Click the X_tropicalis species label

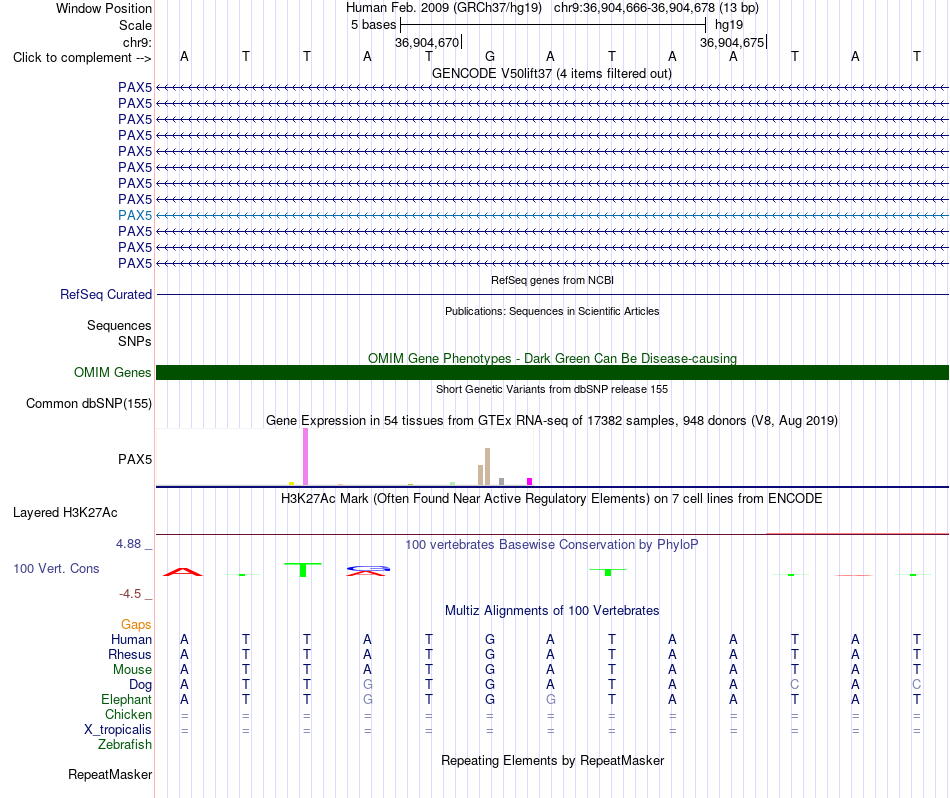click(118, 730)
